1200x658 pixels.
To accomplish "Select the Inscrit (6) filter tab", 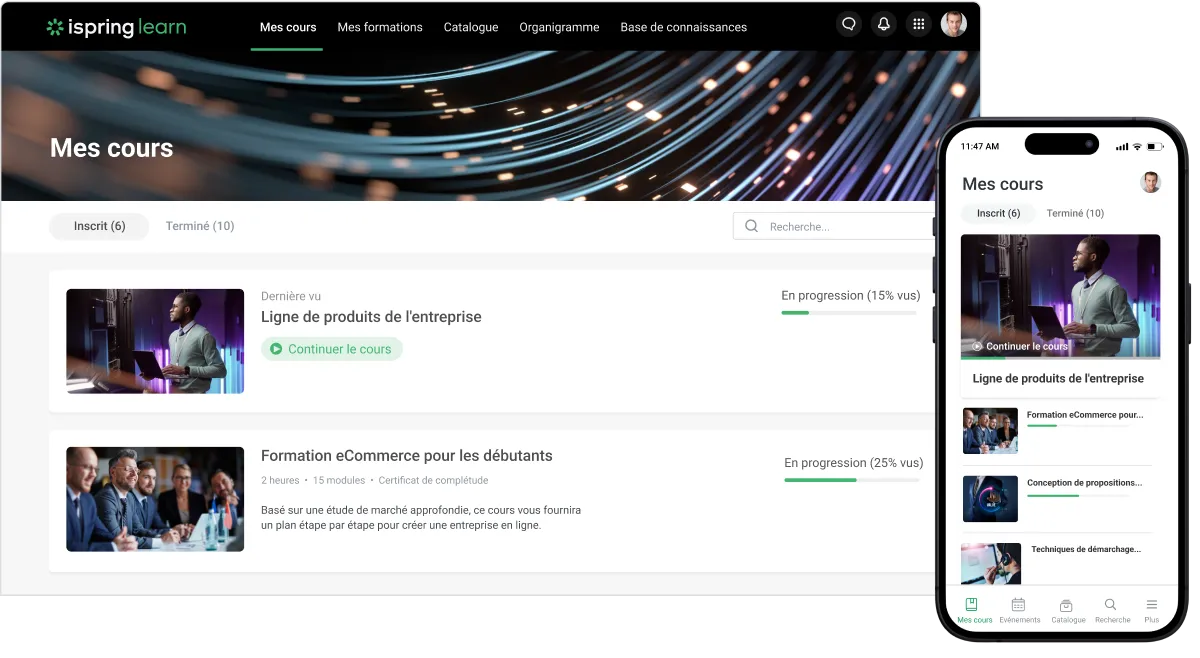I will click(x=98, y=226).
